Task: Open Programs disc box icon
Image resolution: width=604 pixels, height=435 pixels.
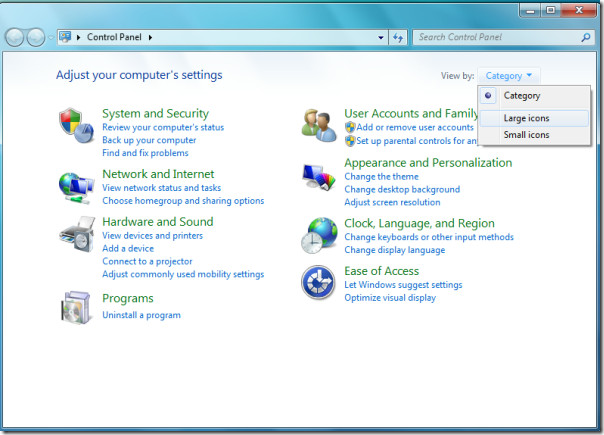Action: (76, 307)
